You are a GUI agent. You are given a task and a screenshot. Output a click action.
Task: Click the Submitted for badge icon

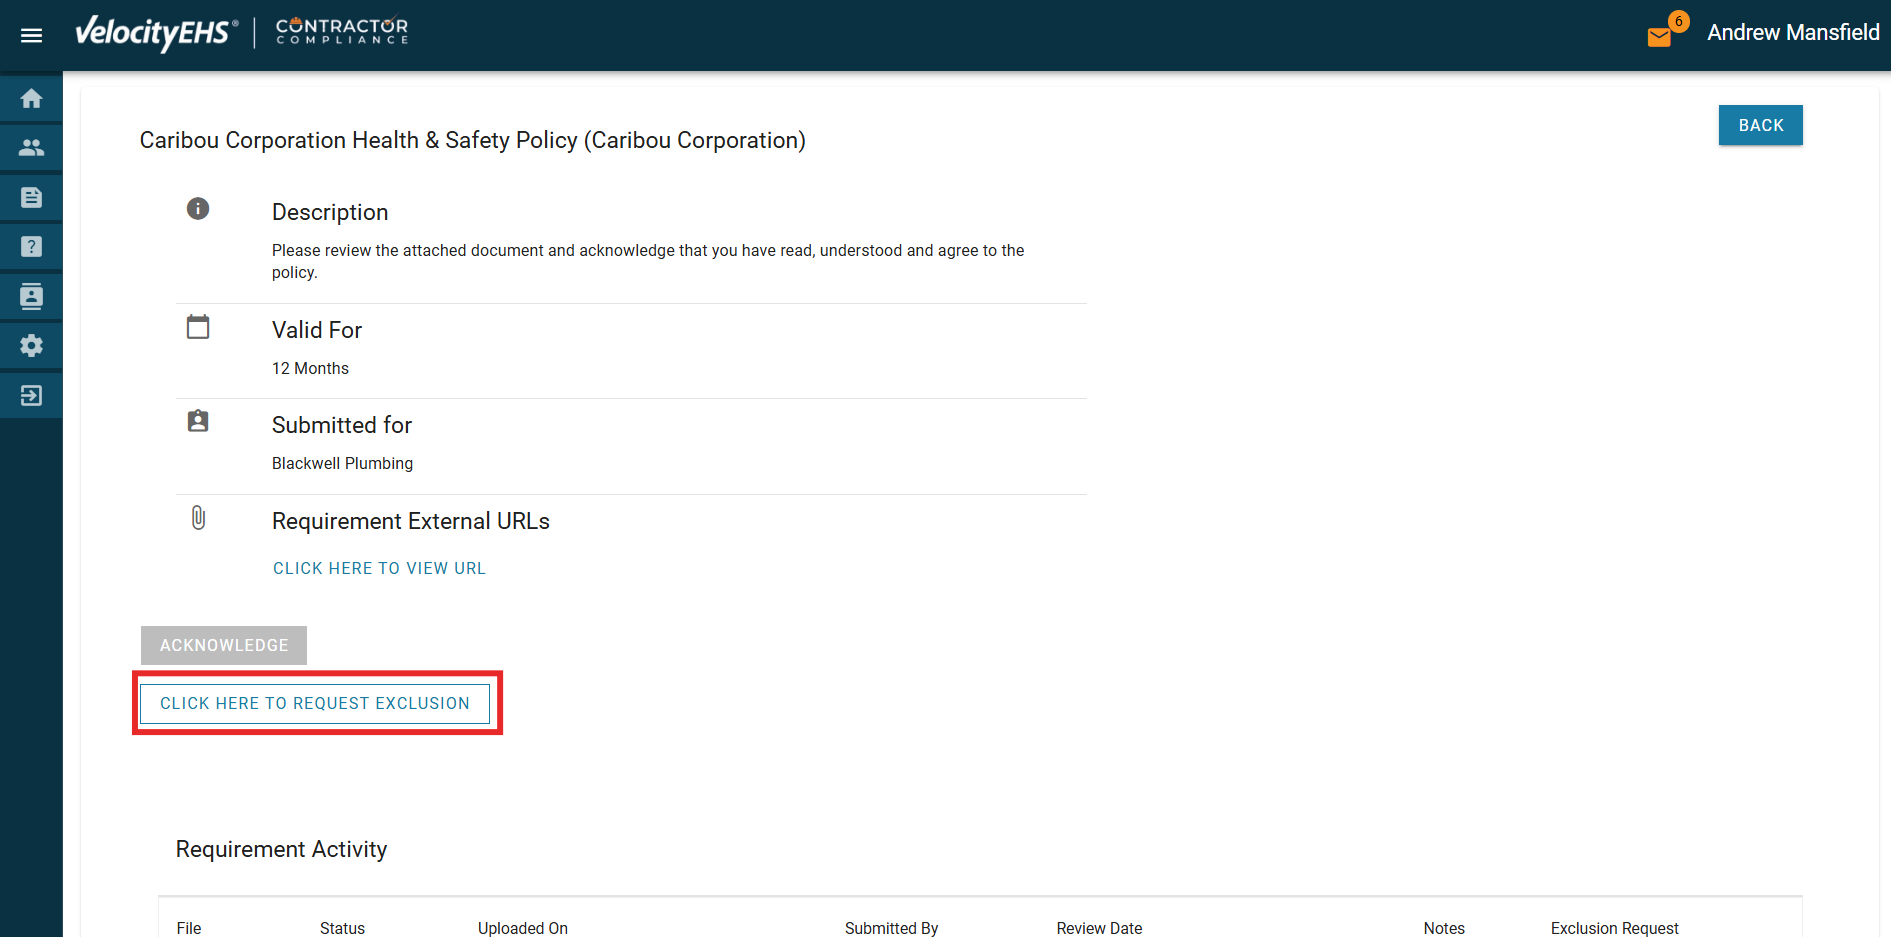pos(198,421)
